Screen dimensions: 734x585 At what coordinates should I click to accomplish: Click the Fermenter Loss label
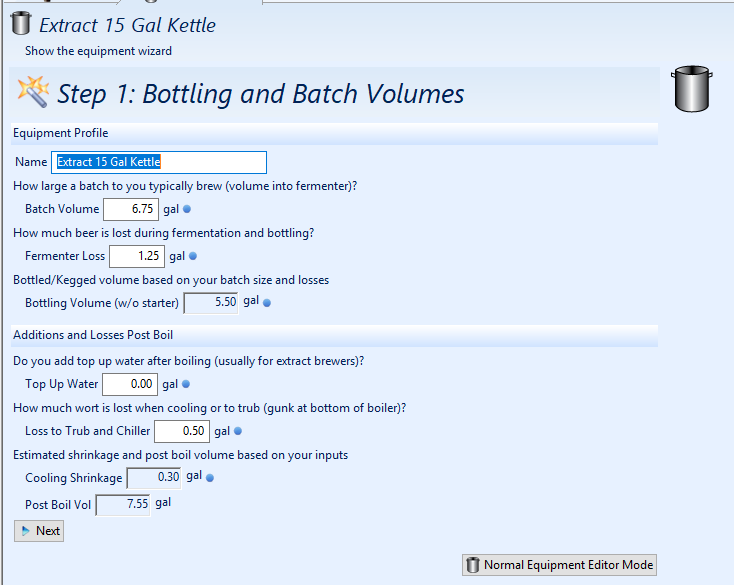click(65, 256)
